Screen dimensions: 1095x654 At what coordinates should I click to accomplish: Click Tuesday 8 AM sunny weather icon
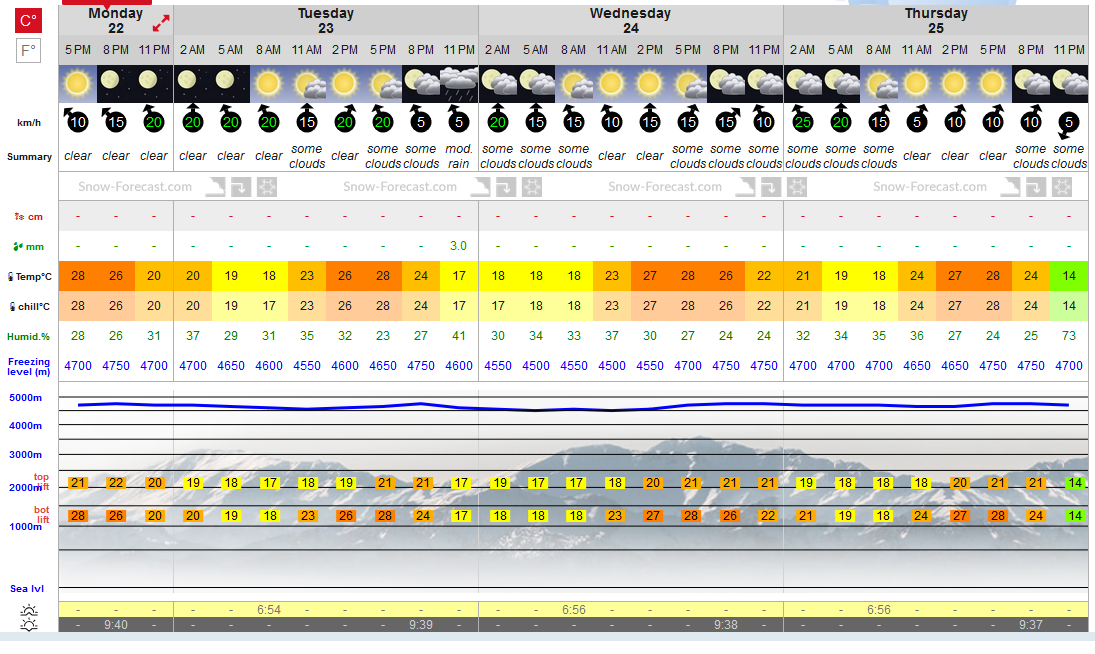click(x=268, y=84)
